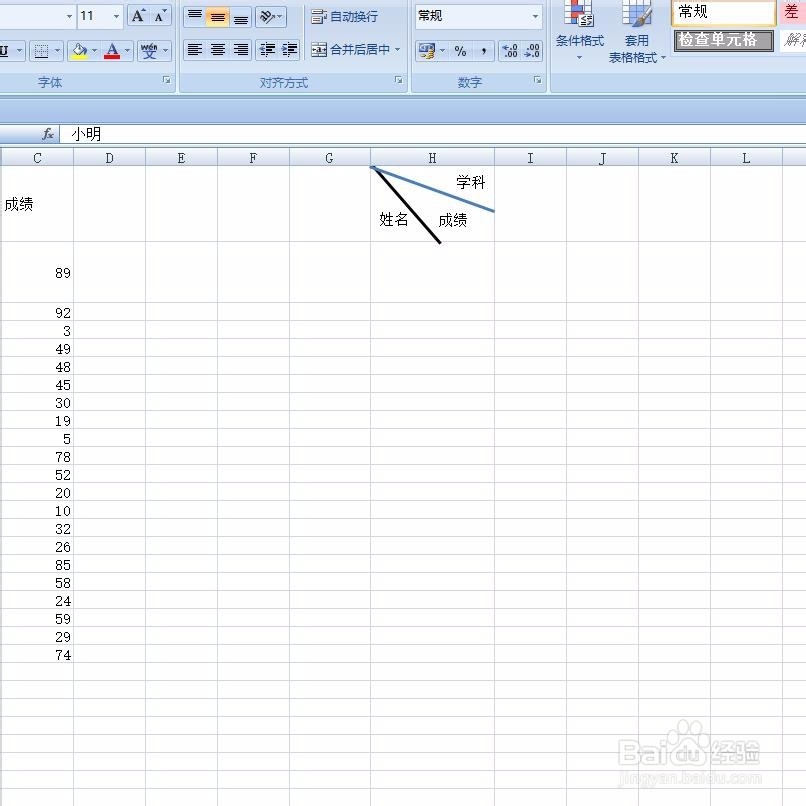Open font name dropdown arrow

tap(69, 16)
